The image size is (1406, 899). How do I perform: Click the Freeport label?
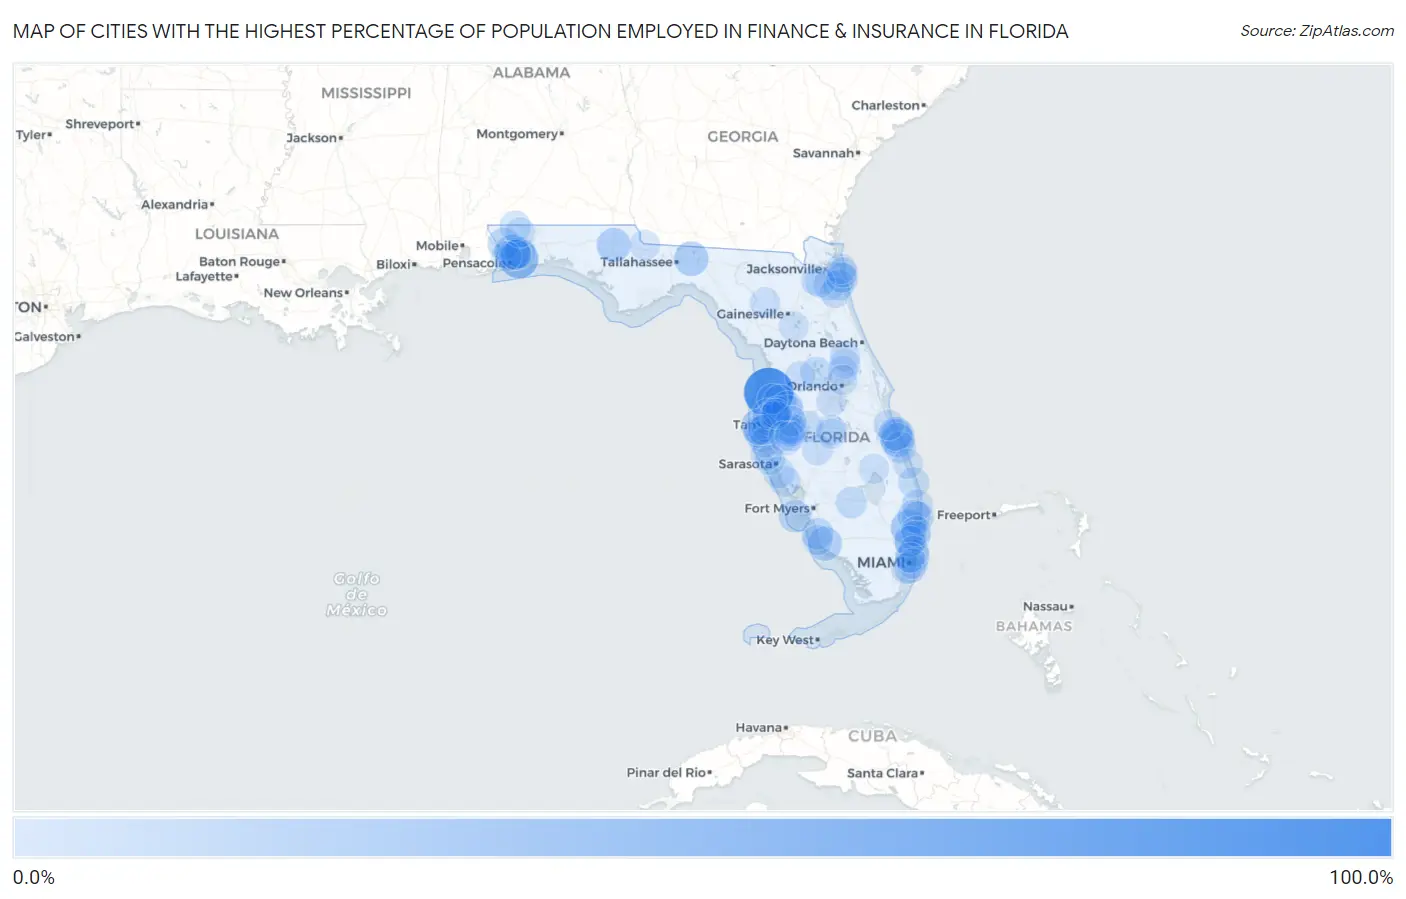tap(964, 516)
